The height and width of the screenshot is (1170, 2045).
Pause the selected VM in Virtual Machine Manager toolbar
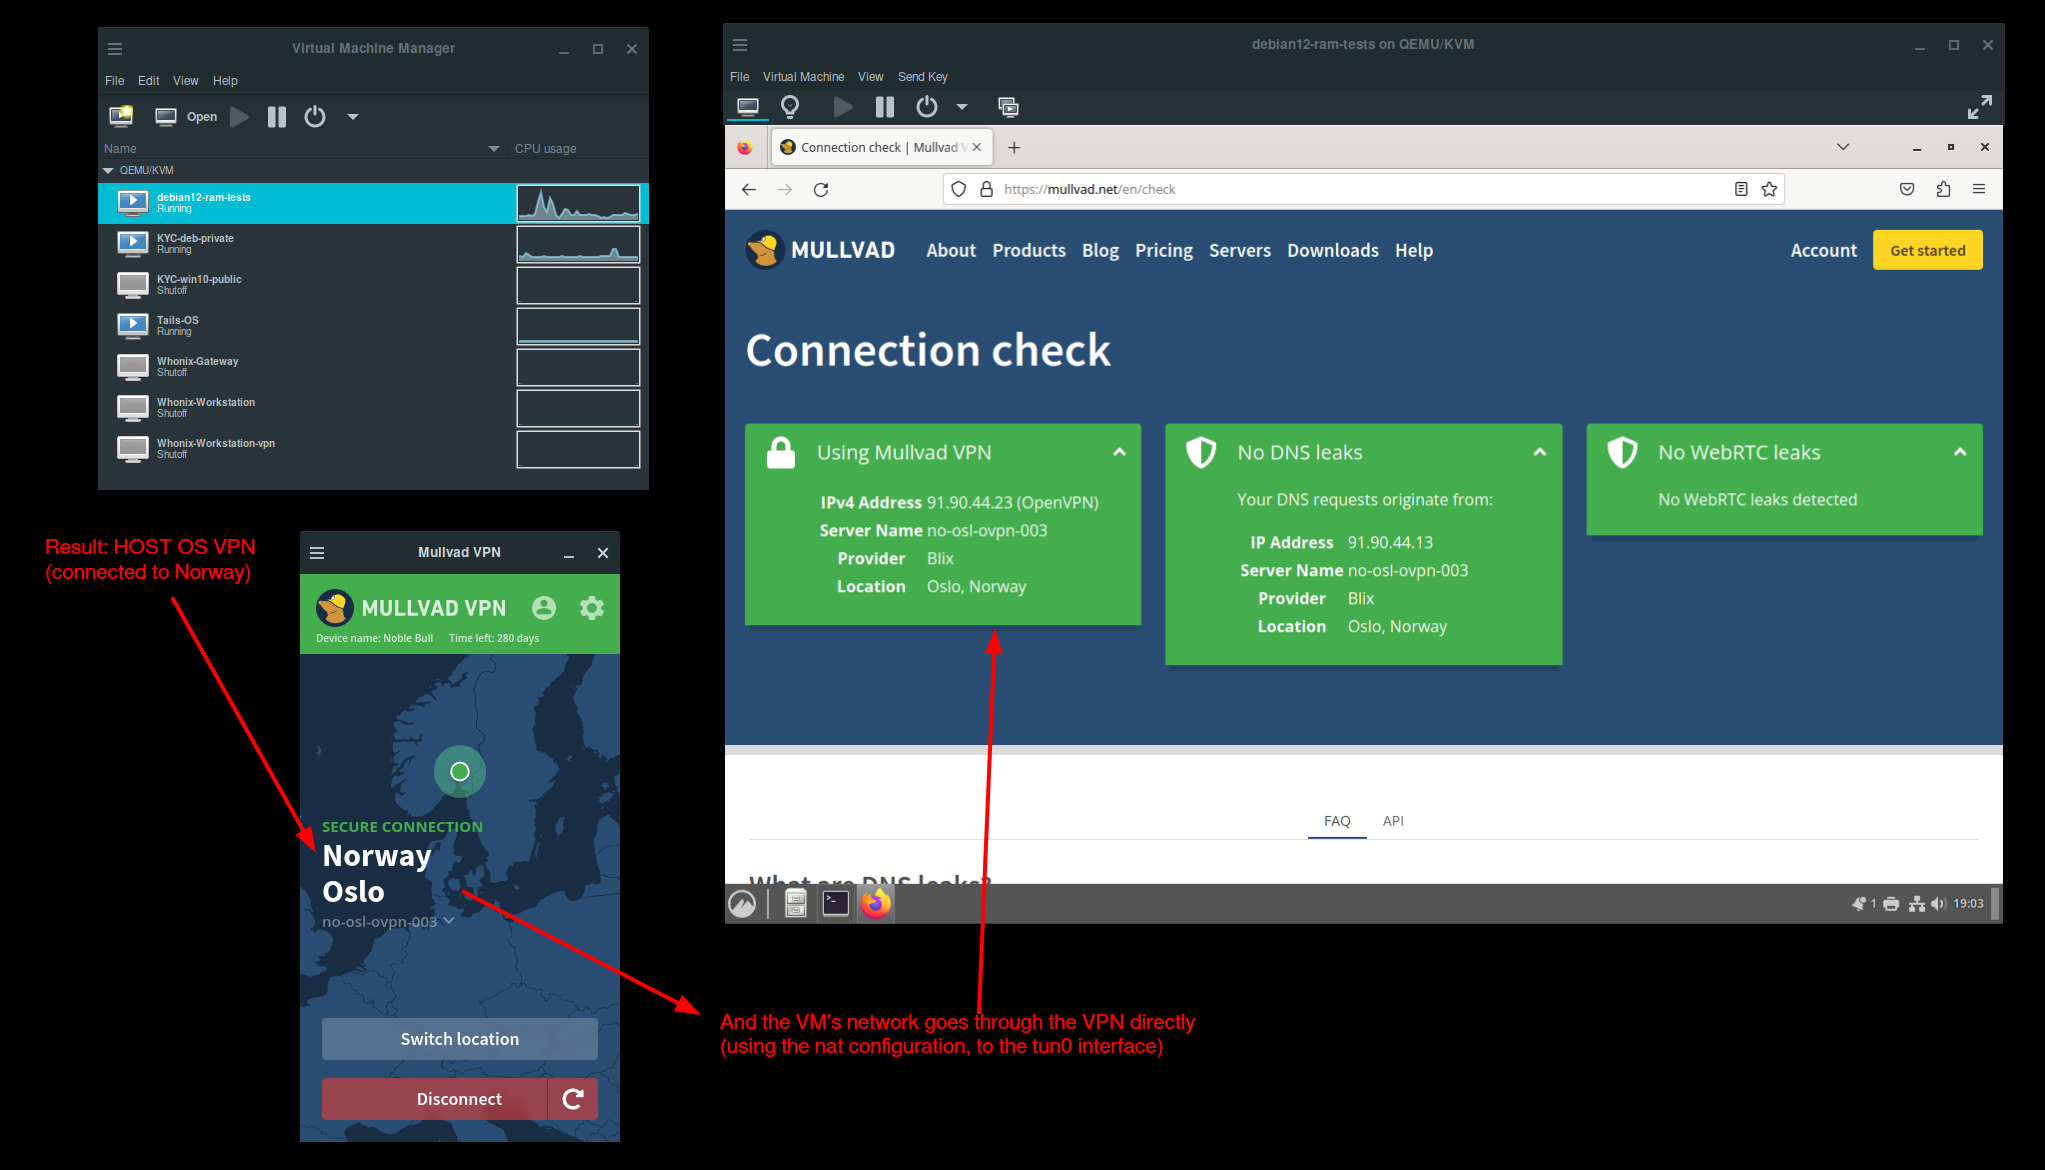(277, 117)
